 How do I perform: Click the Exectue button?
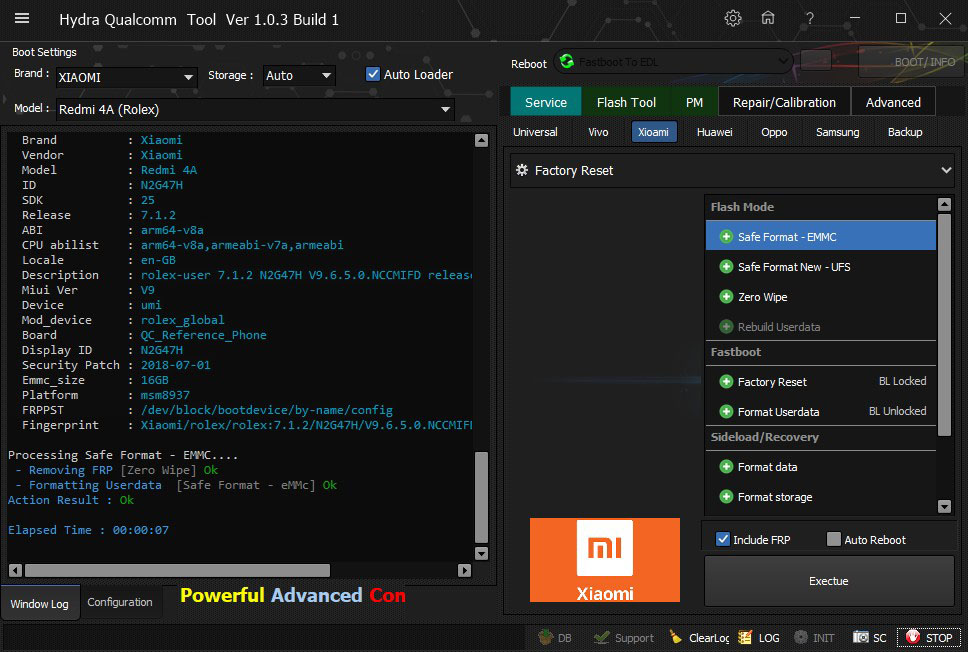coord(828,581)
